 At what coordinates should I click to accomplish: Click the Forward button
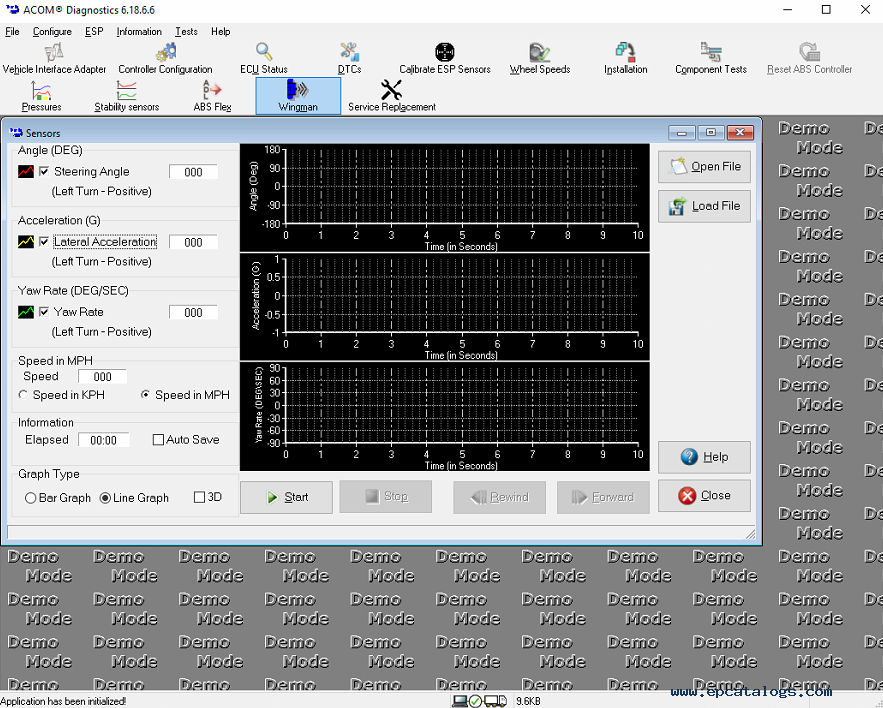click(603, 497)
